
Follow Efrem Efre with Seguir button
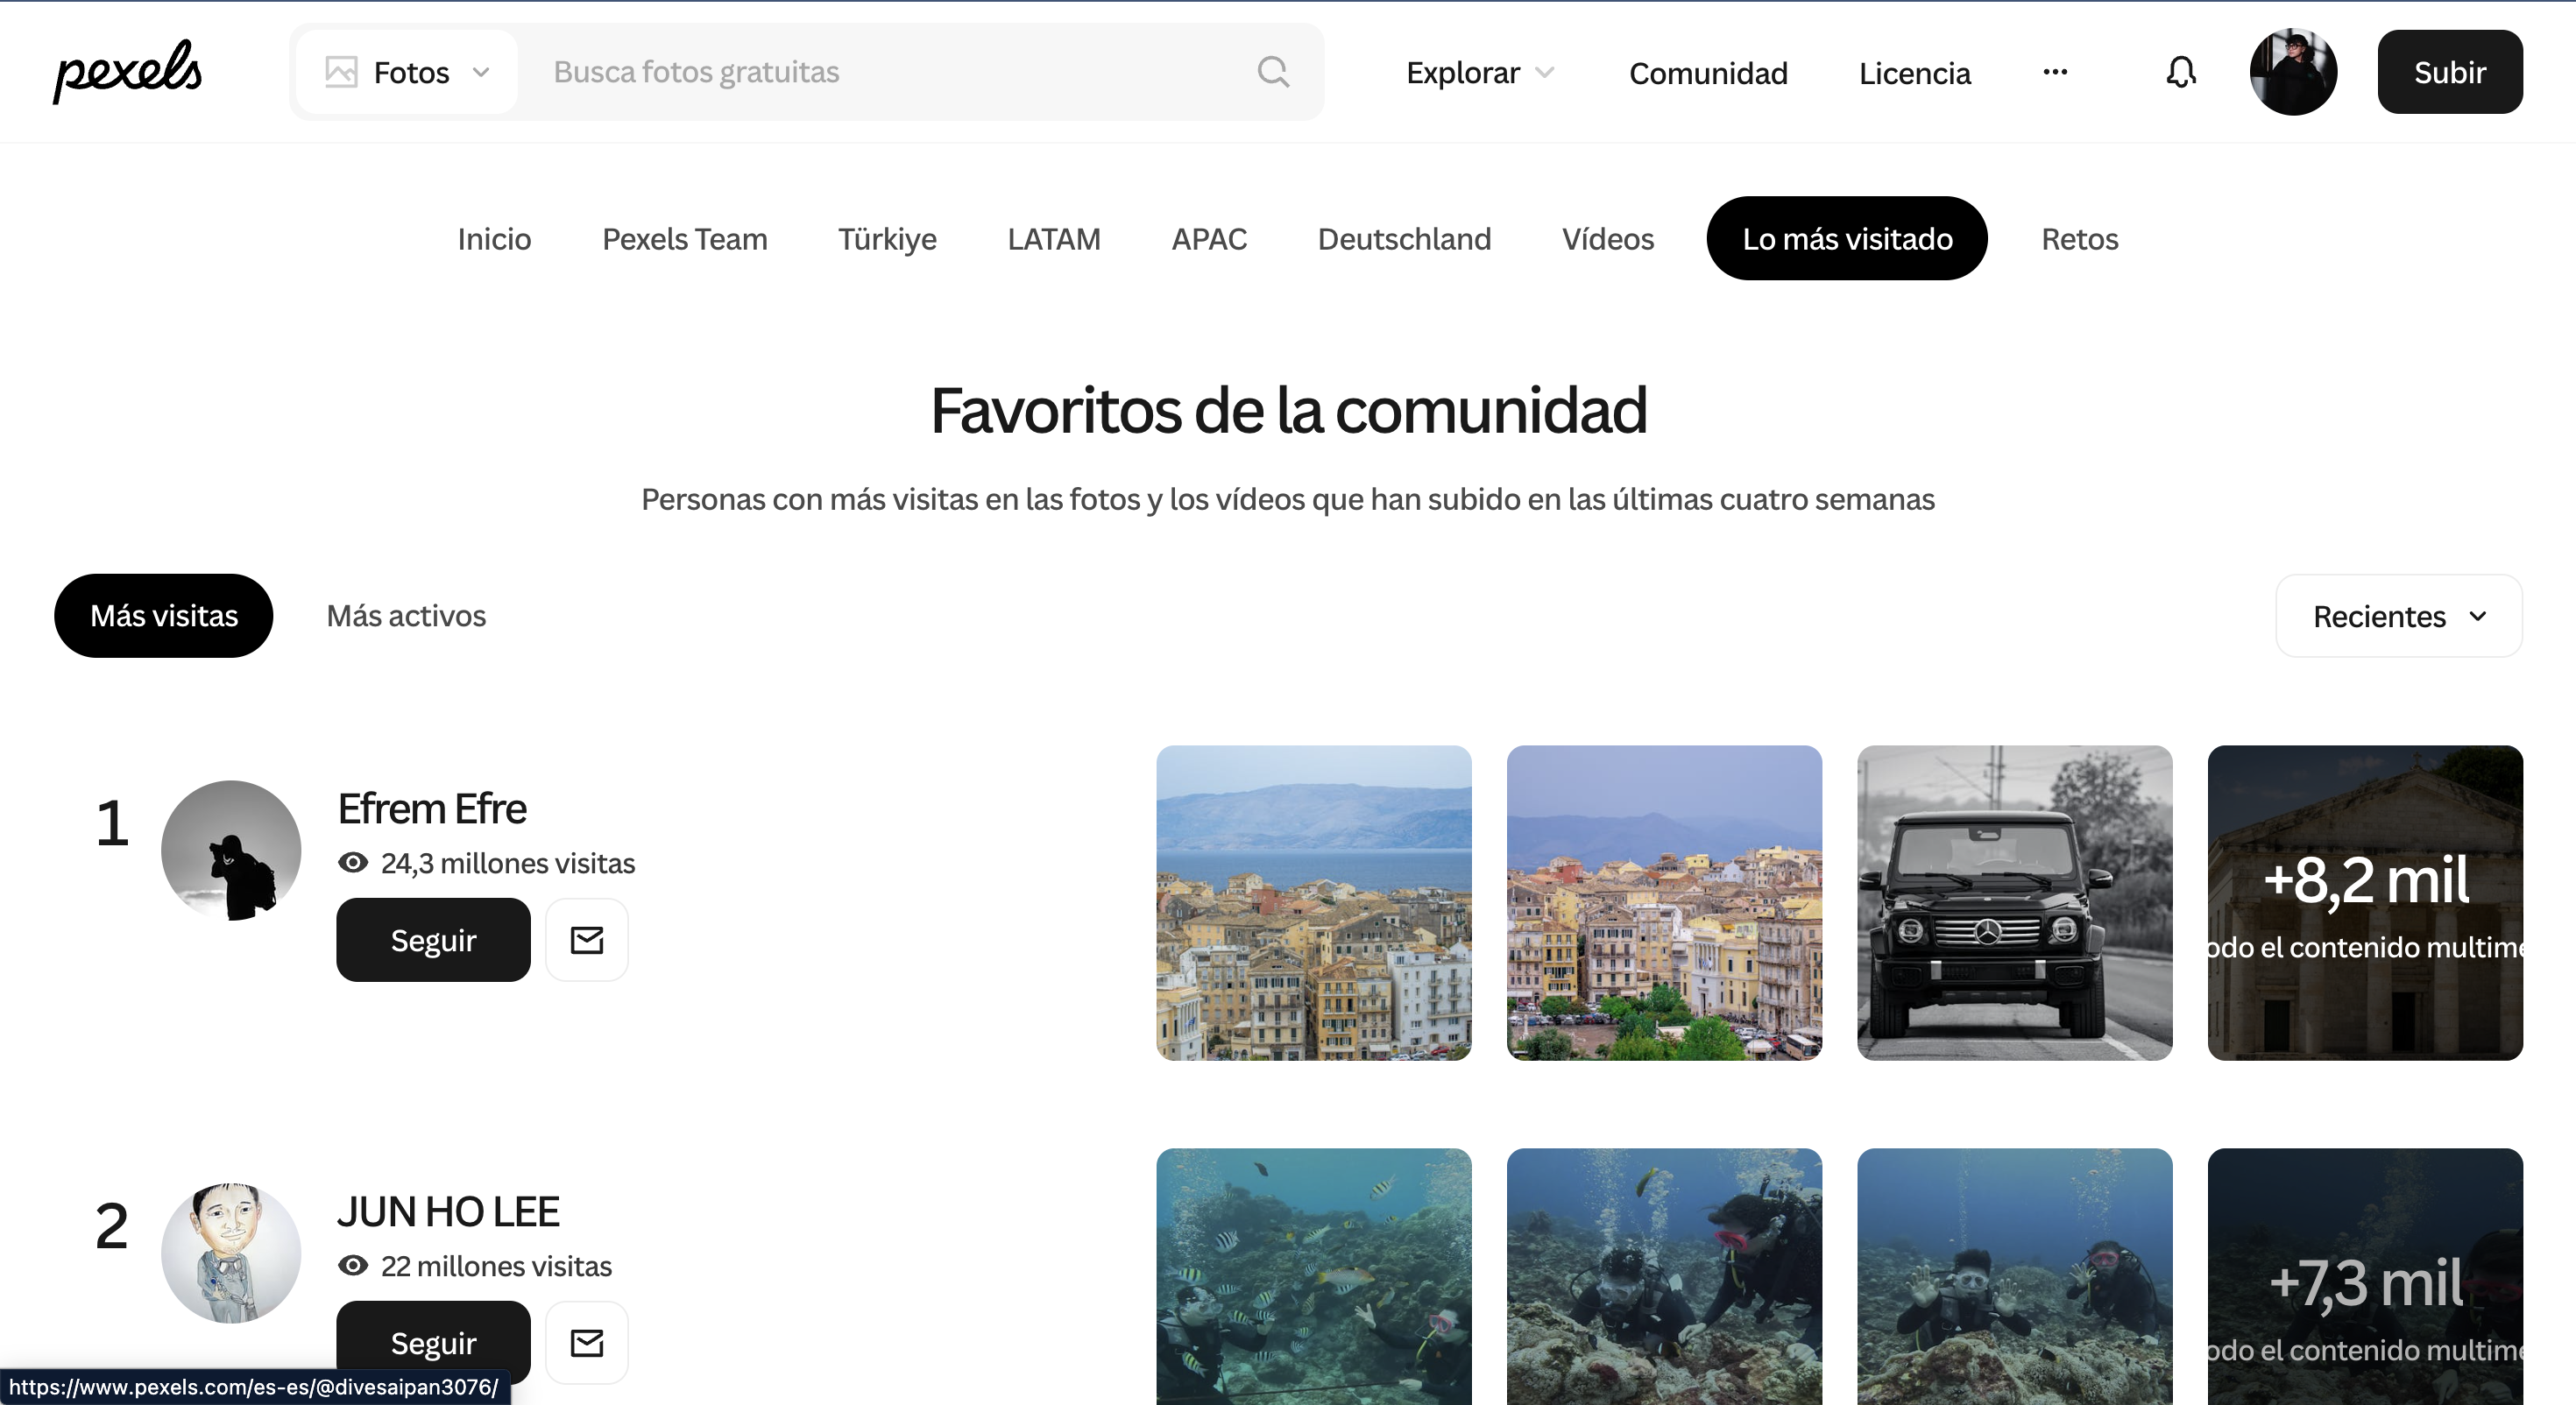[x=433, y=940]
